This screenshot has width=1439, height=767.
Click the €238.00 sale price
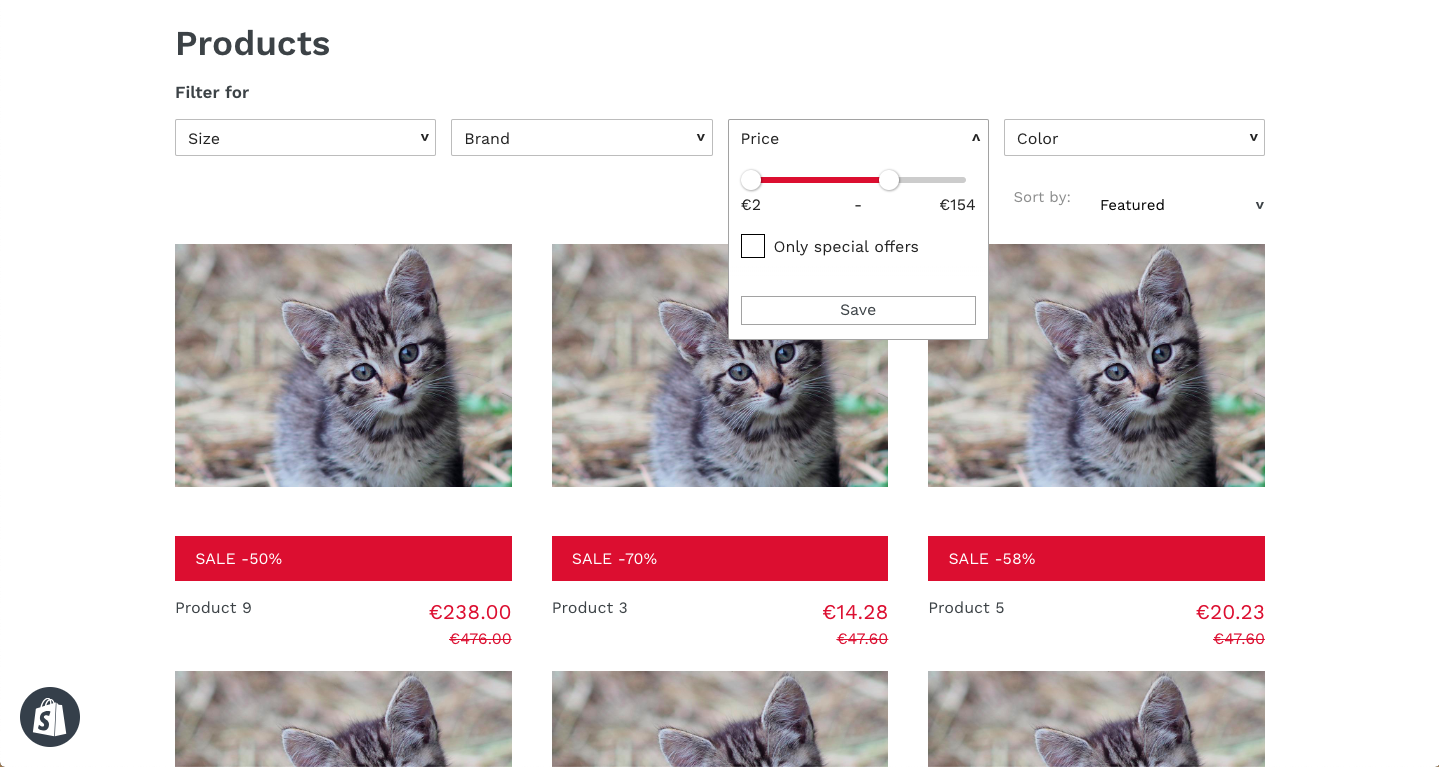(x=470, y=612)
